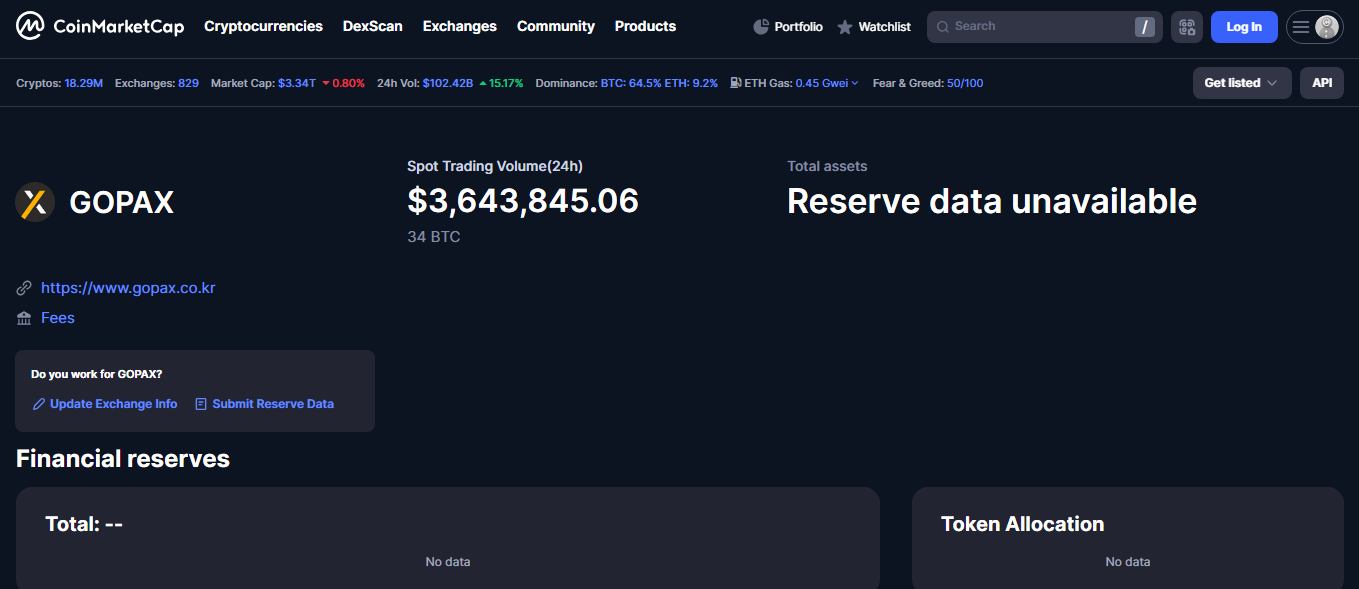1359x589 pixels.
Task: Click Do you work for GOPAX? text
Action: coord(97,374)
